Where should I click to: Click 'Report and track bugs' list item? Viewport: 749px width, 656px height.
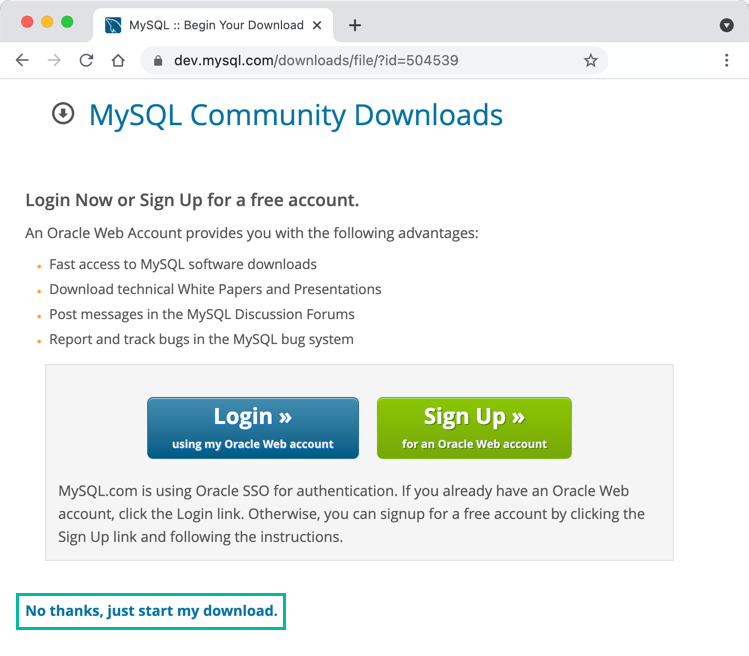pyautogui.click(x=201, y=339)
